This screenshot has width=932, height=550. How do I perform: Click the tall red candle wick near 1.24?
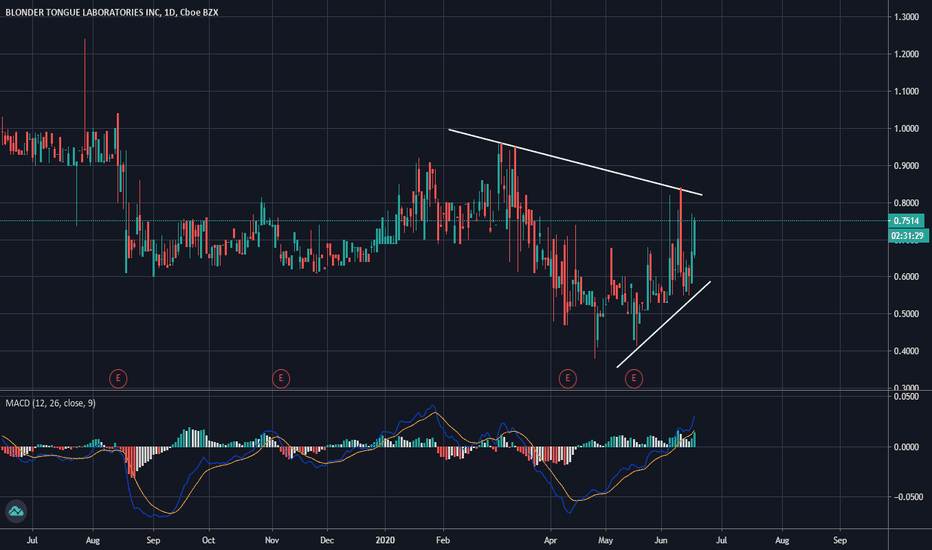pos(84,83)
